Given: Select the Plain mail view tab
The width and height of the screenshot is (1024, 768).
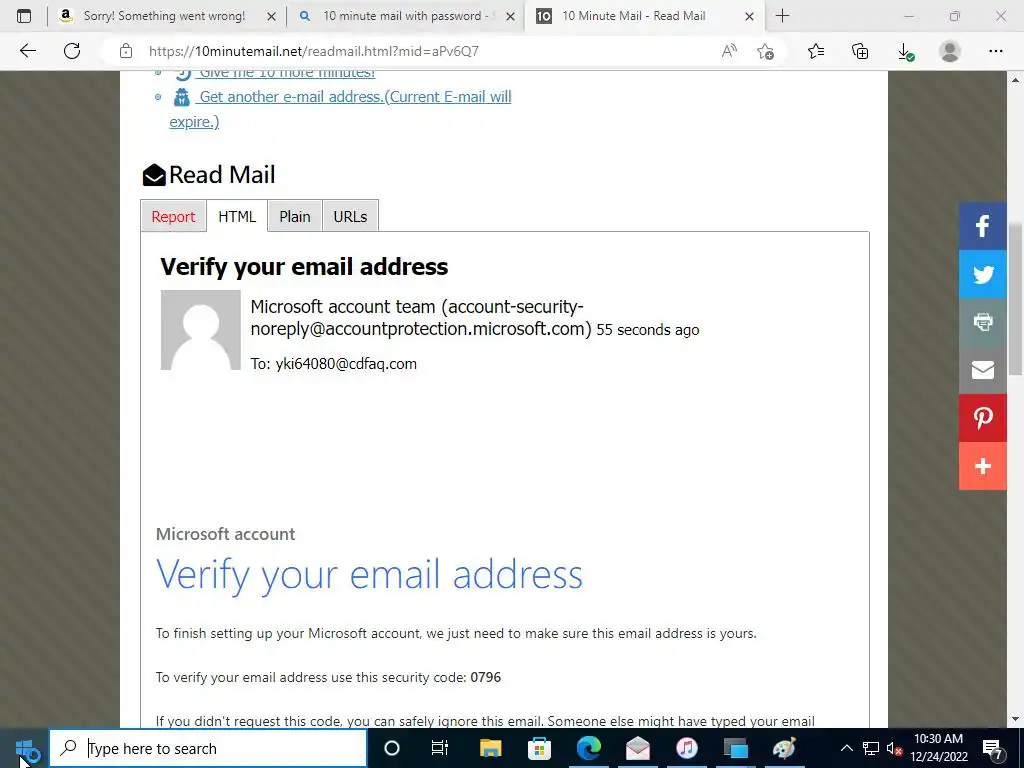Looking at the screenshot, I should (x=295, y=216).
